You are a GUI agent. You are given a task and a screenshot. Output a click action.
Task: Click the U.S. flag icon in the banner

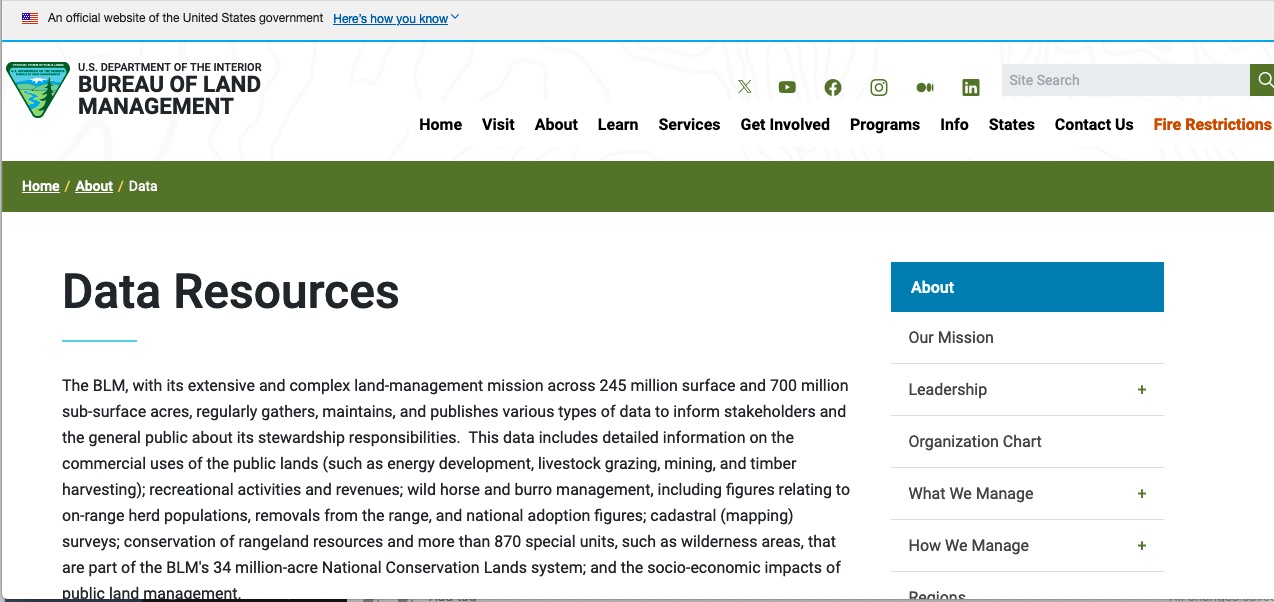pyautogui.click(x=28, y=17)
